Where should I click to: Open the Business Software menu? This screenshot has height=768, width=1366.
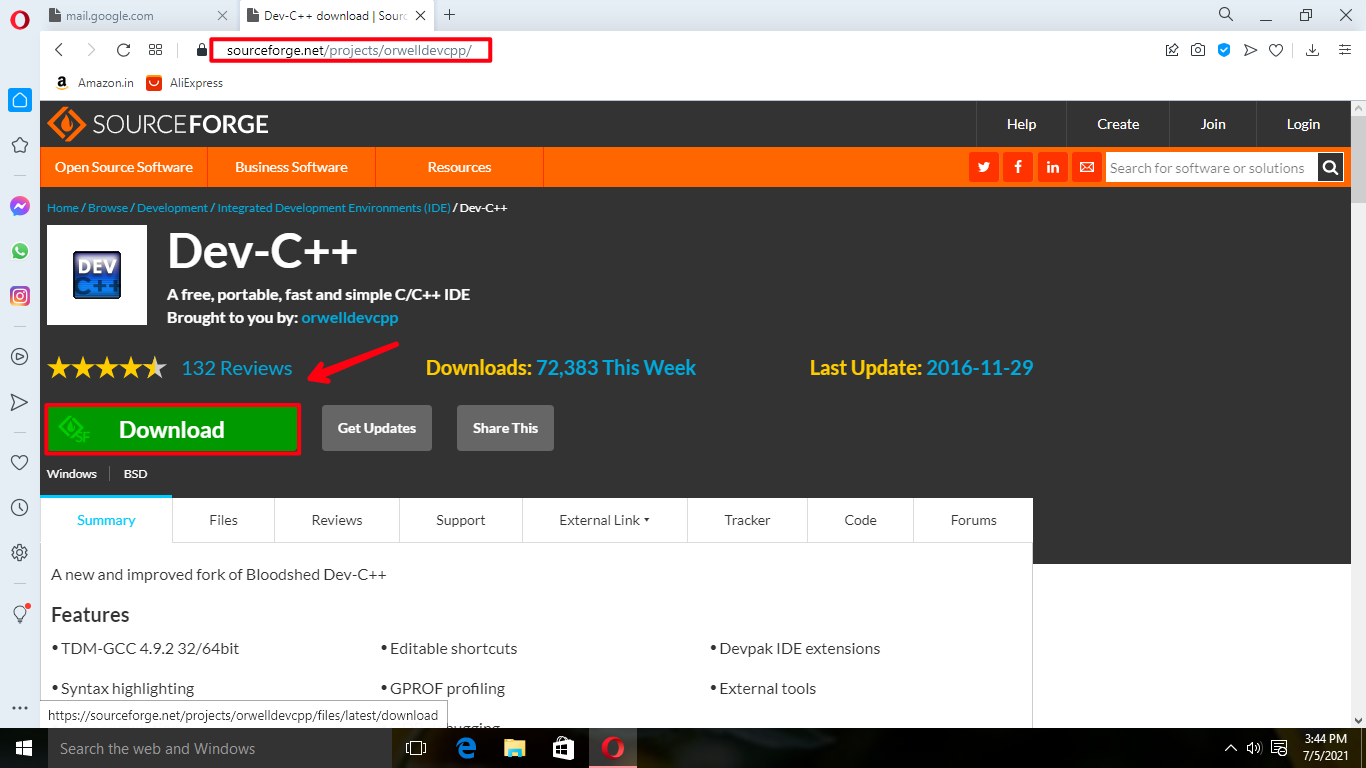pyautogui.click(x=291, y=167)
